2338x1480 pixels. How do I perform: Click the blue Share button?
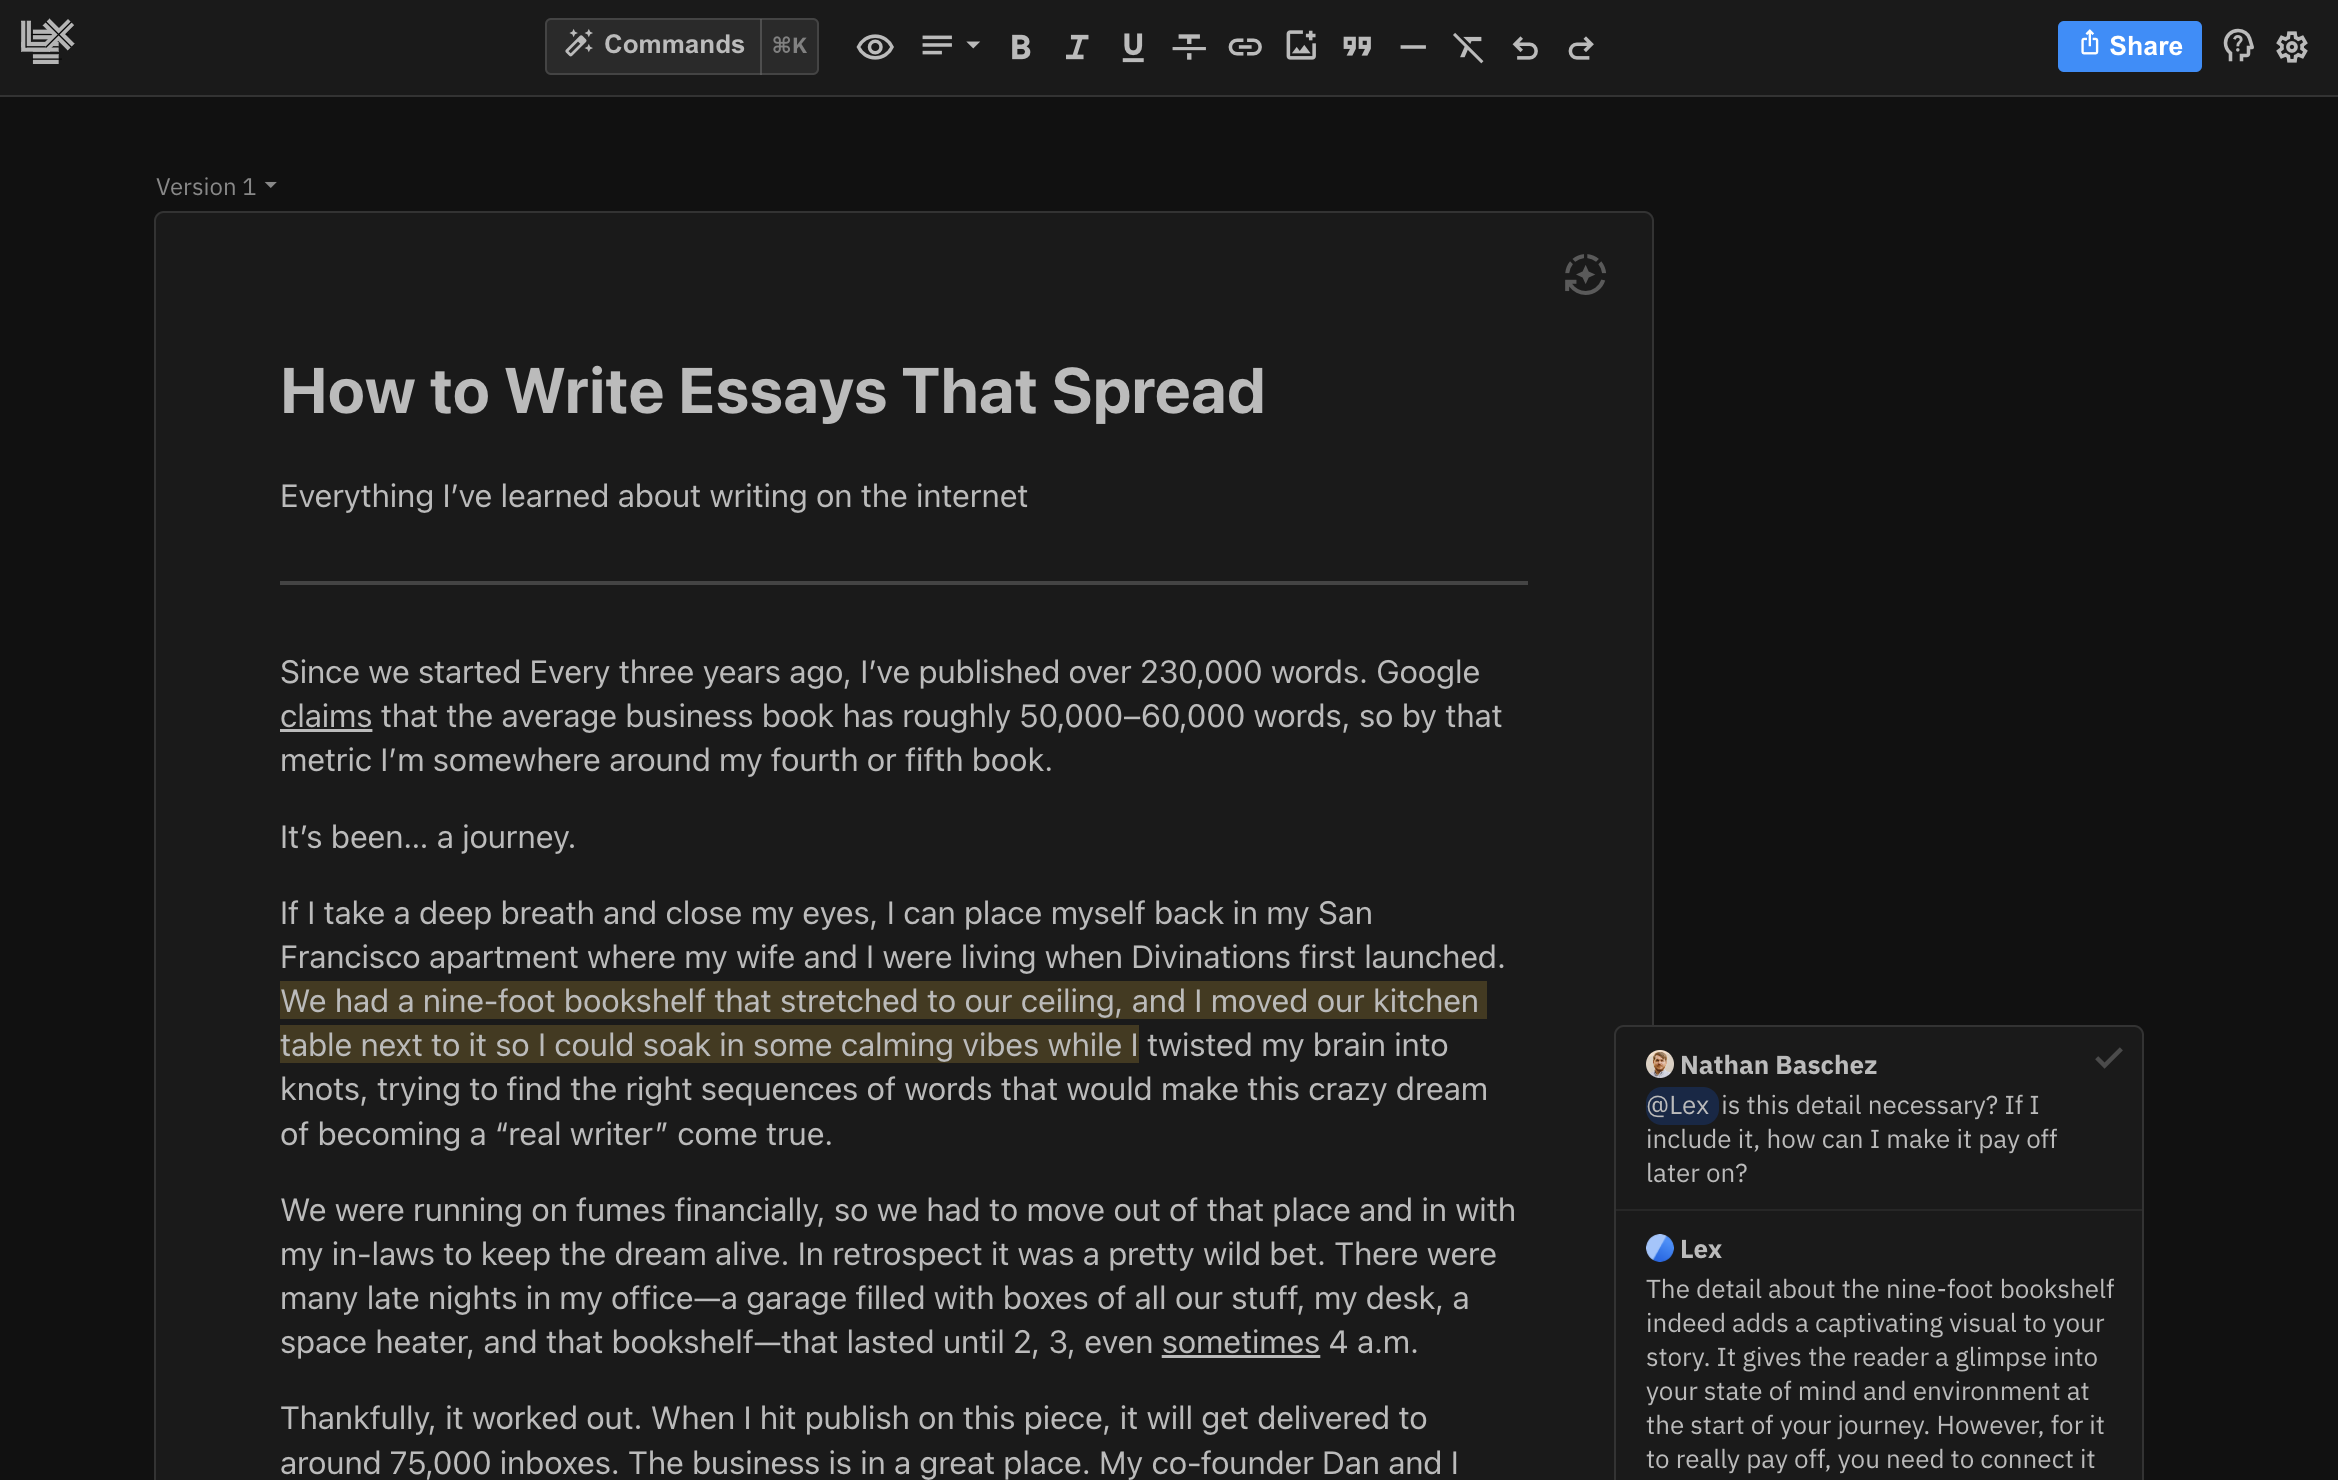[2128, 46]
